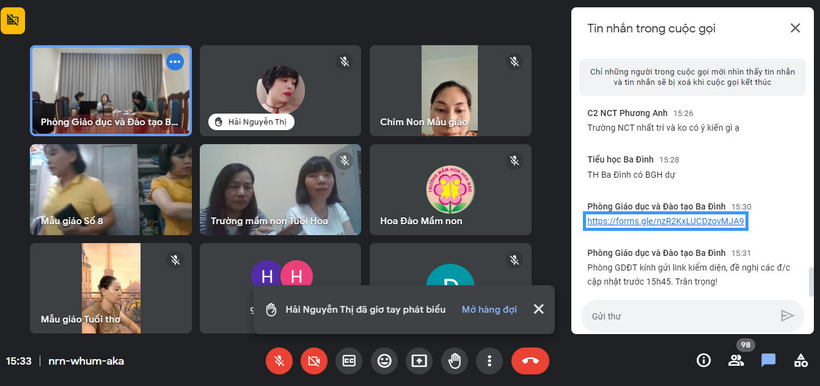Open the three-dot options on Phòng Giáo dục tile
The height and width of the screenshot is (386, 820).
point(175,61)
